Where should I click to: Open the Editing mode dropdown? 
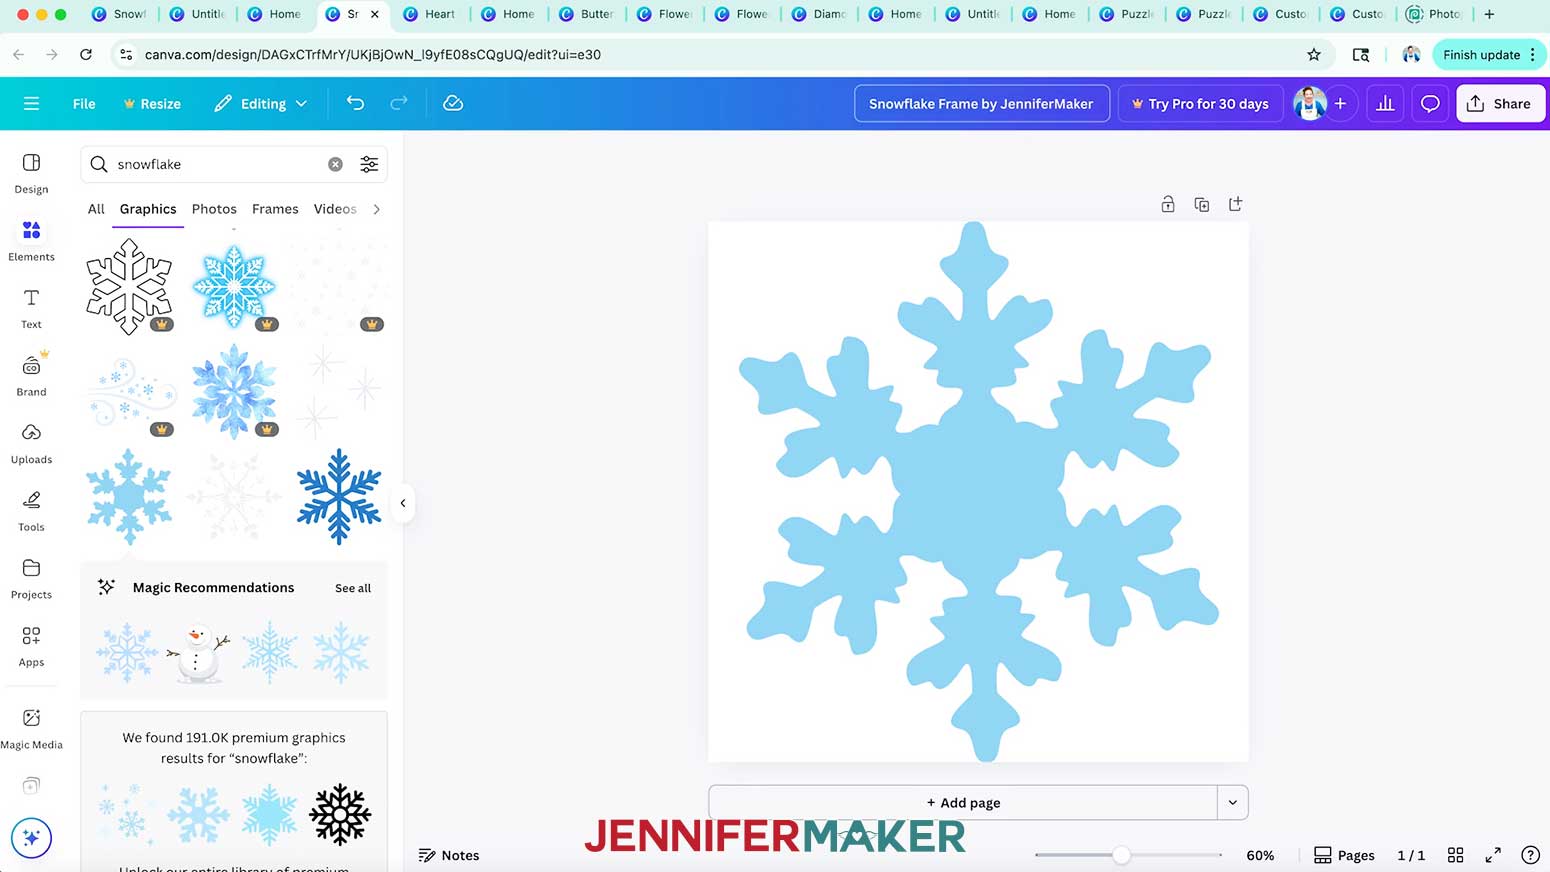[260, 103]
